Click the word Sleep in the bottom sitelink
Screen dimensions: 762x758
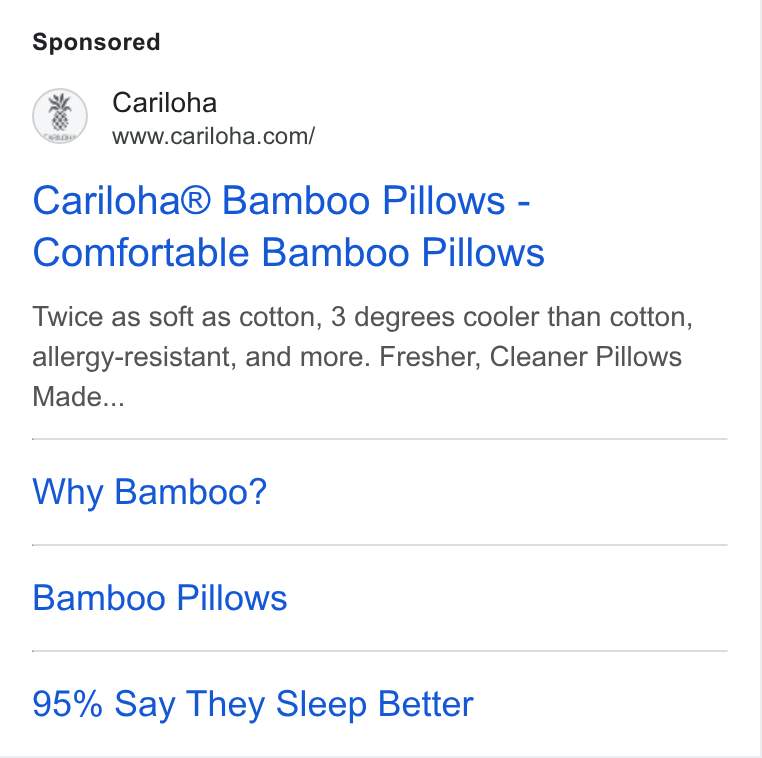[x=321, y=705]
